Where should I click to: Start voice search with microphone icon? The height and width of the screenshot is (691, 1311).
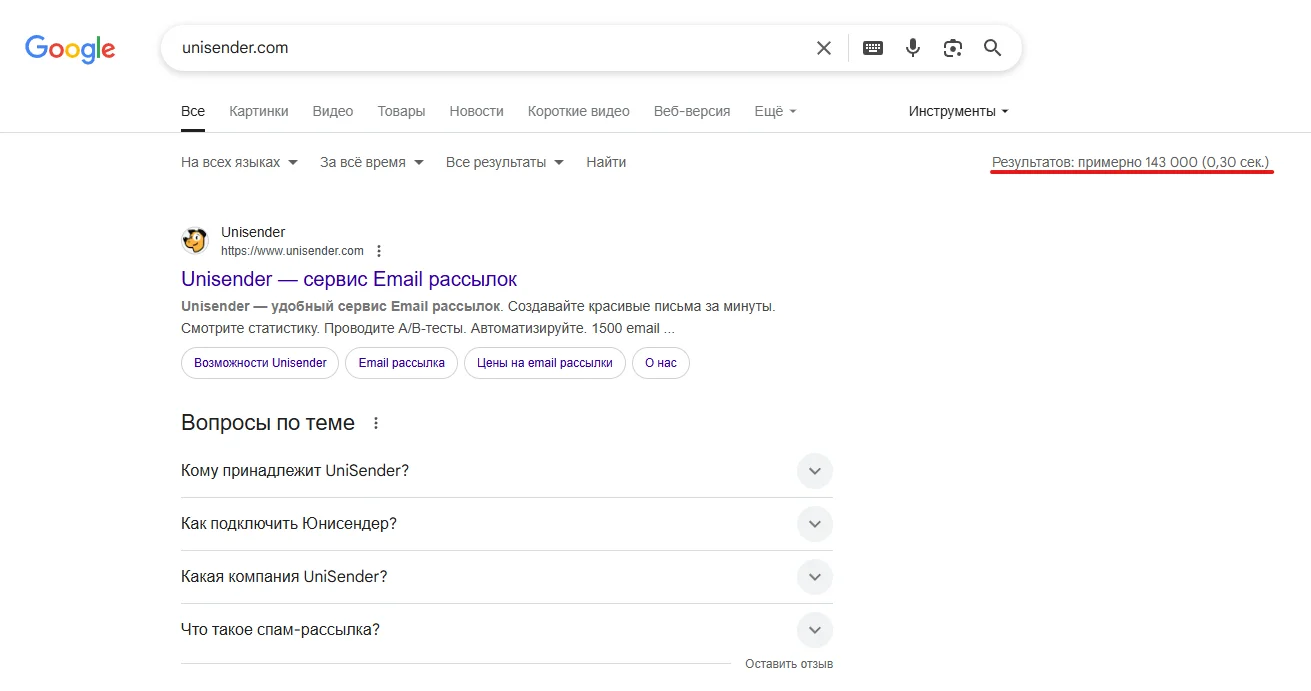point(913,48)
